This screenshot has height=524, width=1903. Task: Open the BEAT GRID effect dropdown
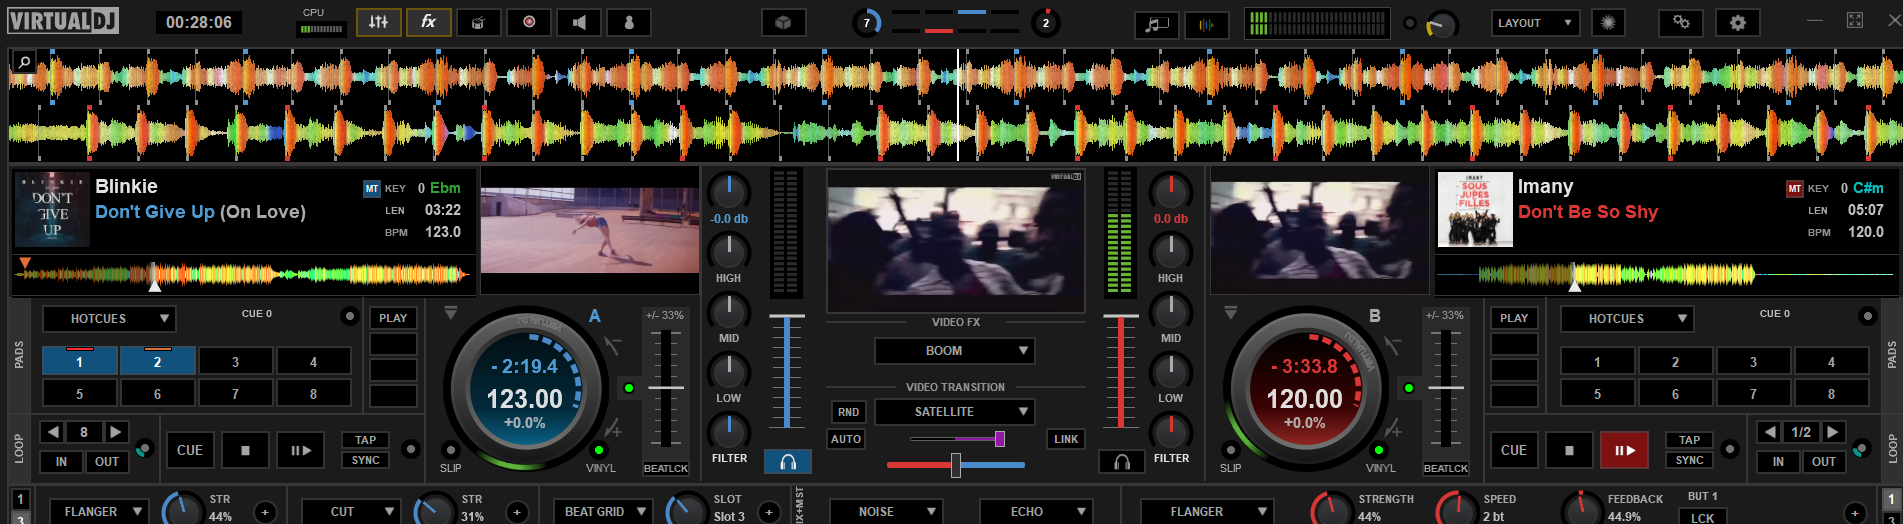click(x=603, y=511)
